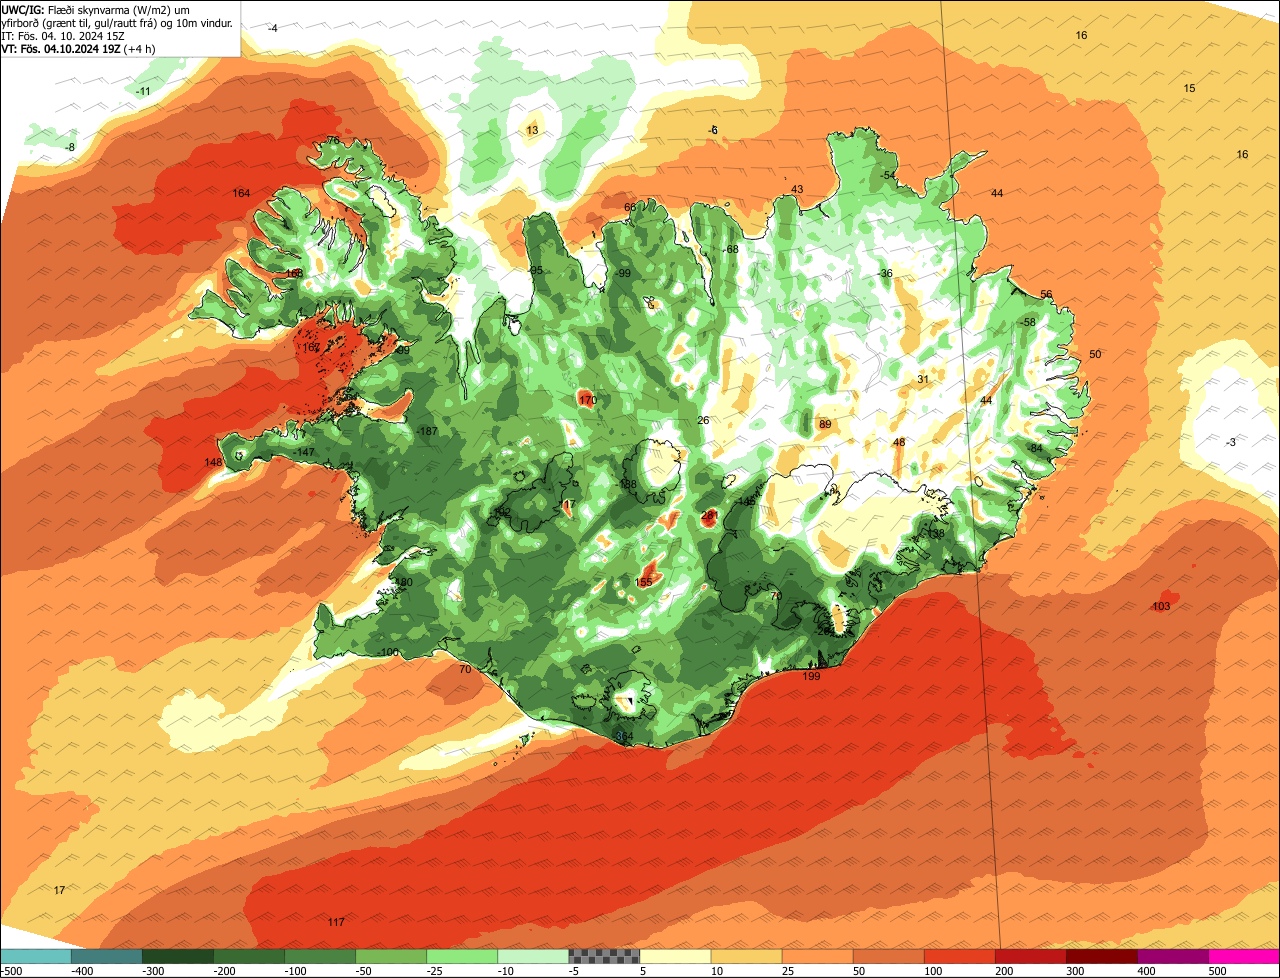
Task: Pick the olive green legend swatch at -50
Action: [391, 956]
